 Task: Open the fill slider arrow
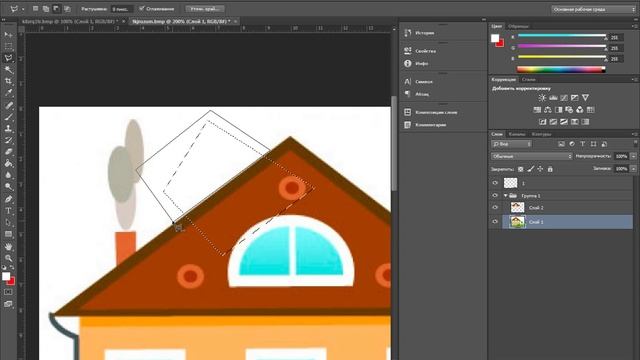click(x=633, y=169)
